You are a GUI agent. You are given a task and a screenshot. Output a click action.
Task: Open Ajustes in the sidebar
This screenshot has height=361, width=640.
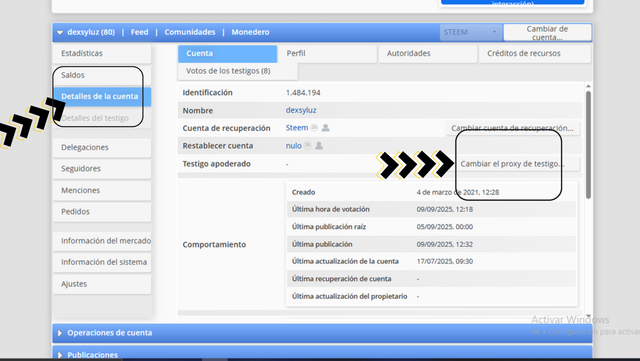102,284
